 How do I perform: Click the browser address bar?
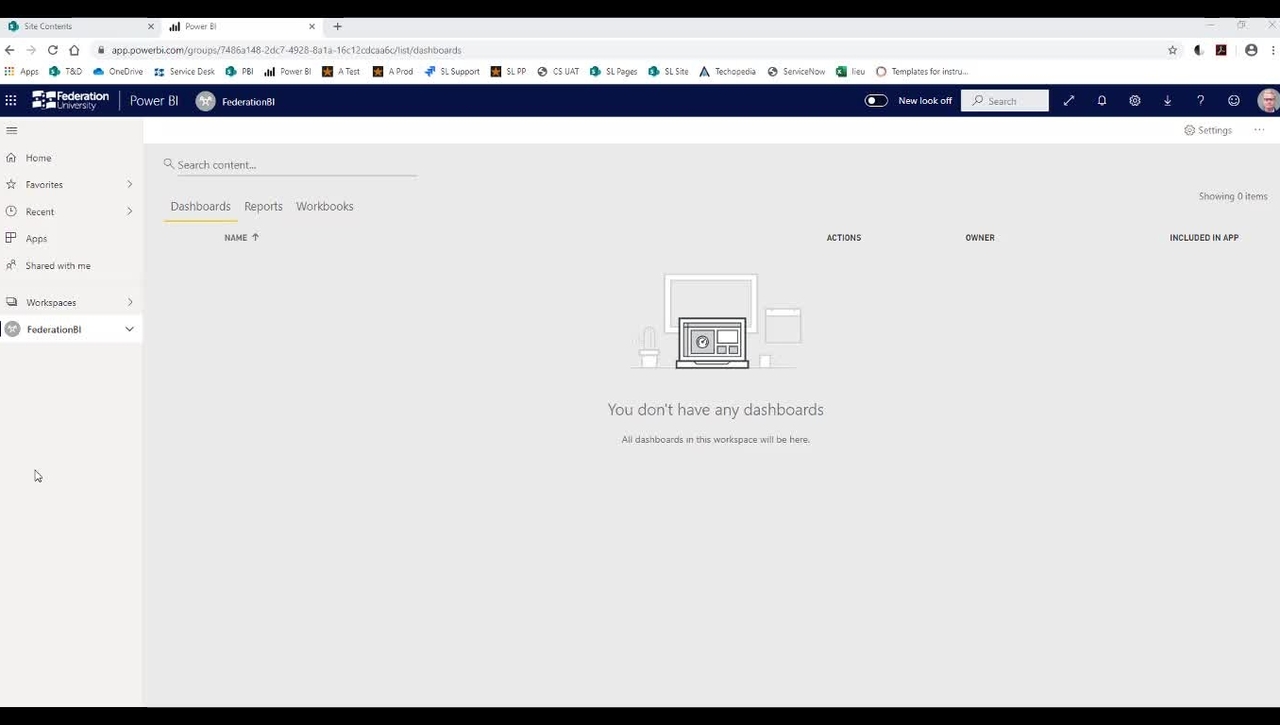pyautogui.click(x=630, y=50)
